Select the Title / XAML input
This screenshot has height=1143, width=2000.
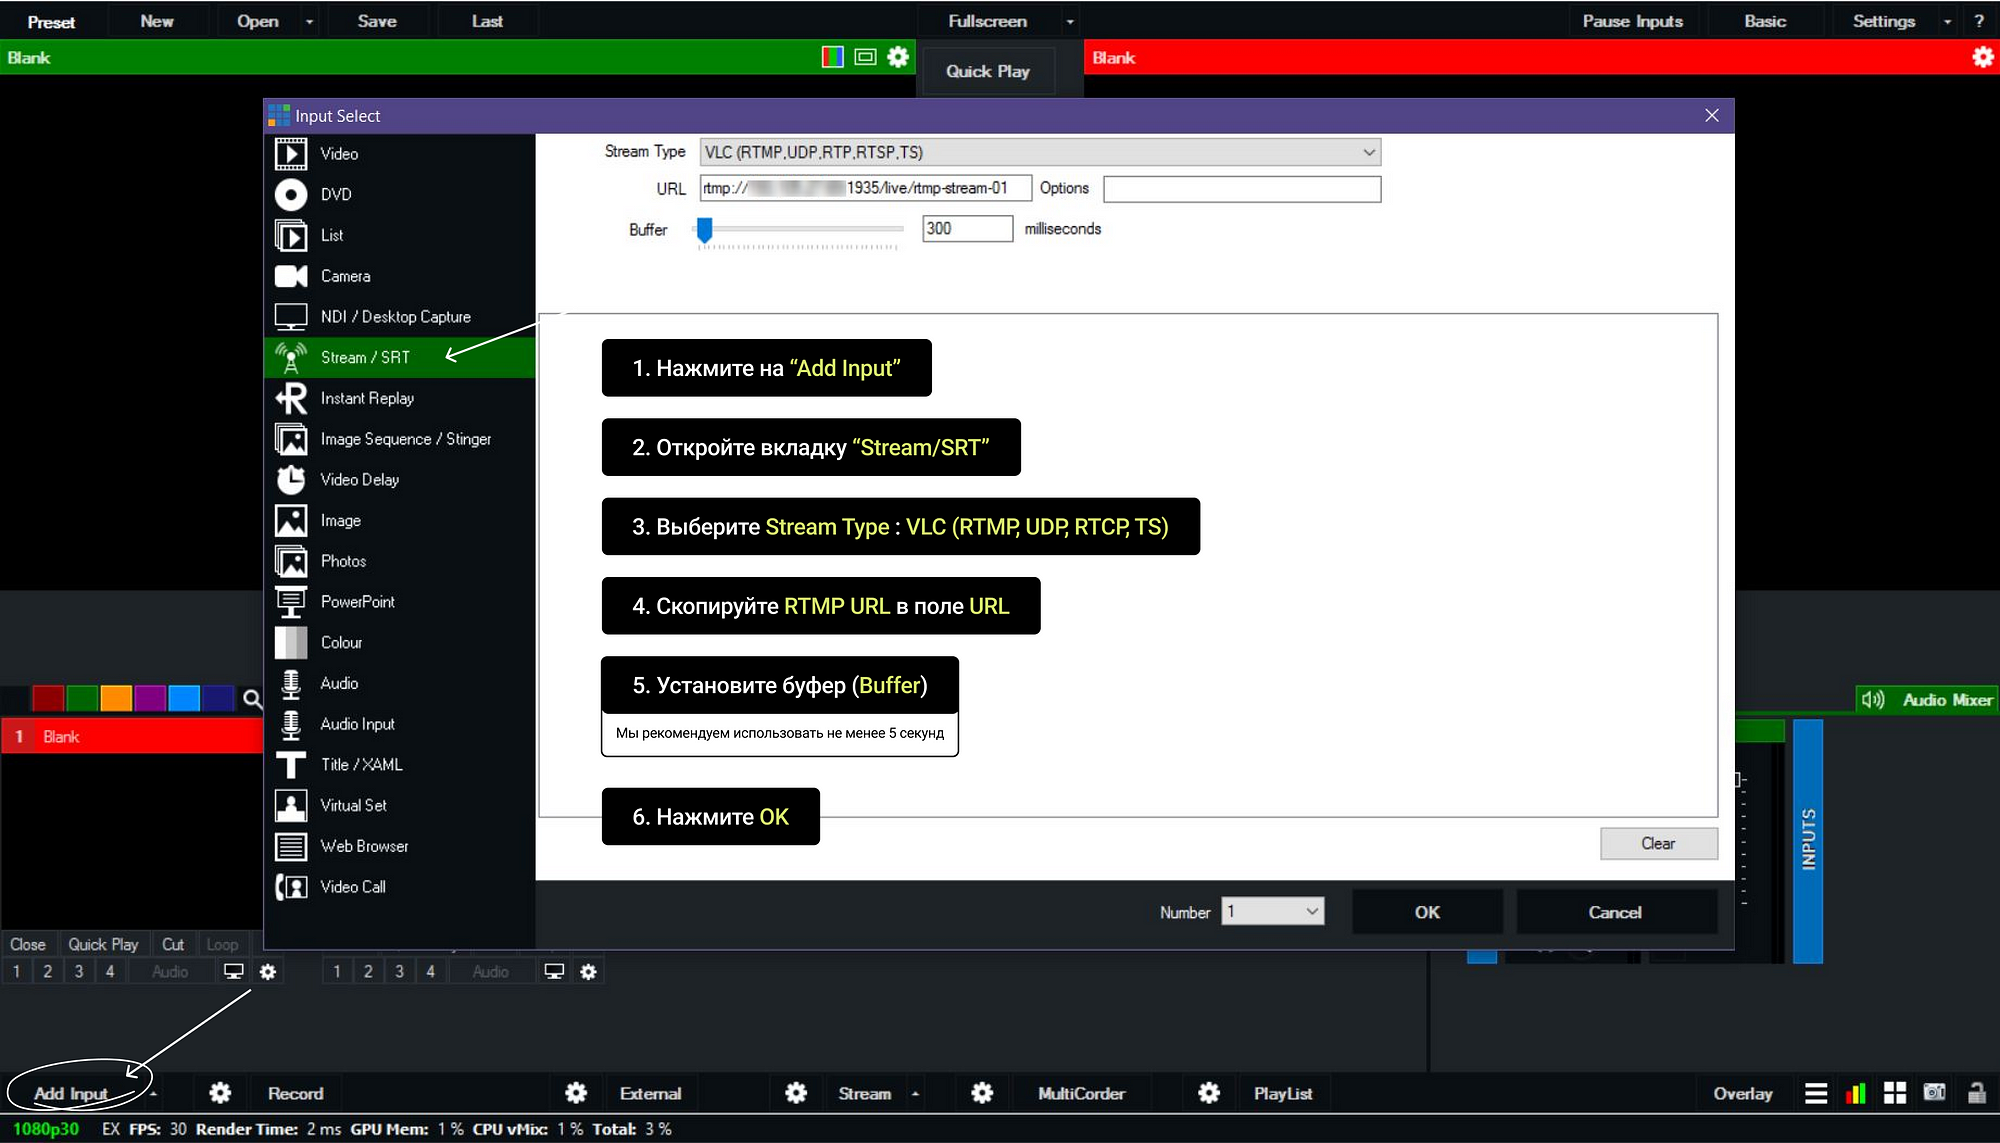point(399,765)
